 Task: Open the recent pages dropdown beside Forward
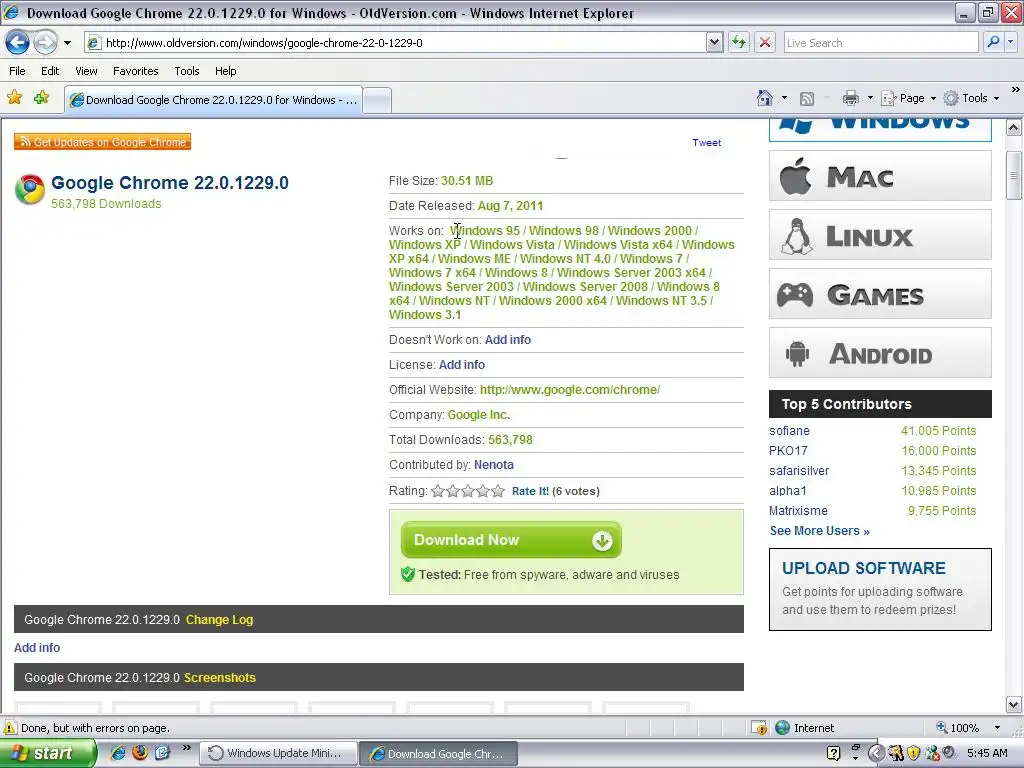pyautogui.click(x=67, y=43)
